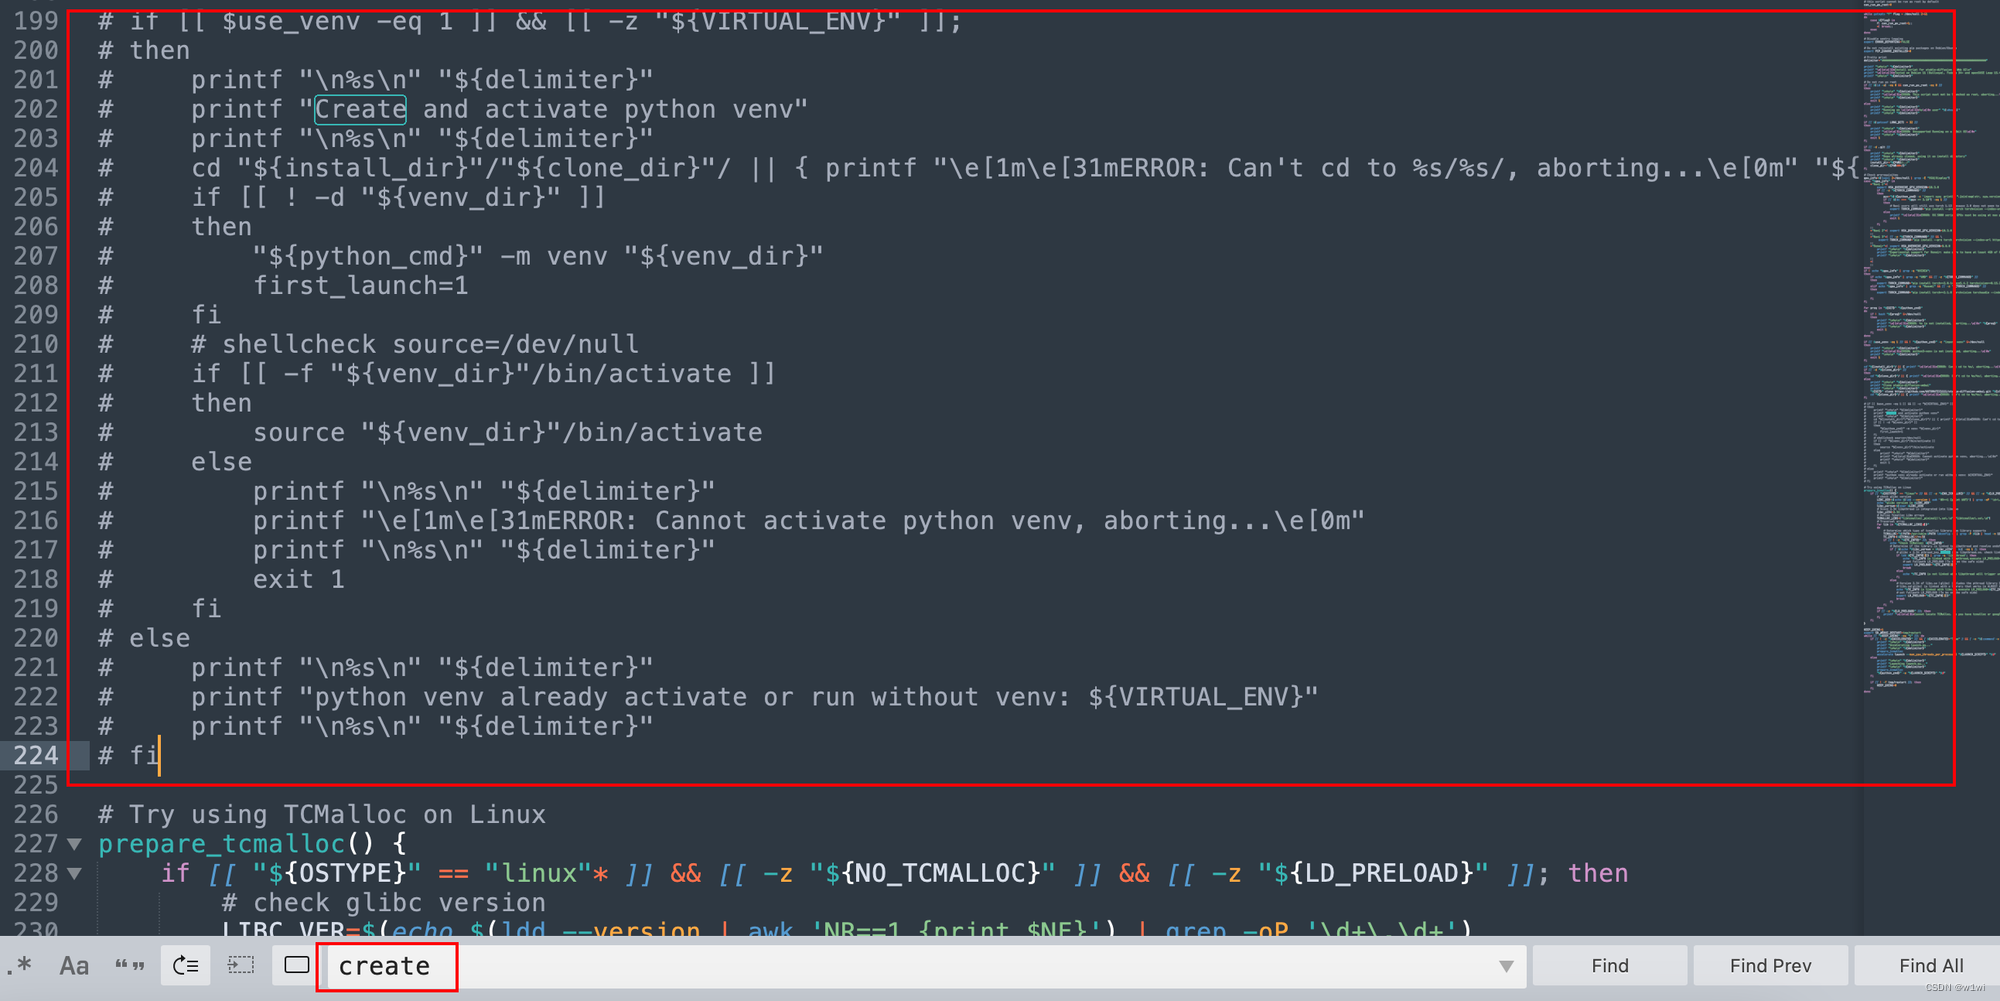The image size is (2000, 1001).
Task: Click 'LIBC_VER' variable on line 230
Action: [x=284, y=930]
